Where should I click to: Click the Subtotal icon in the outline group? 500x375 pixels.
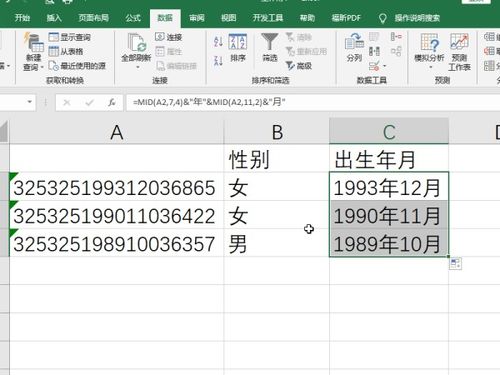tap(490, 66)
